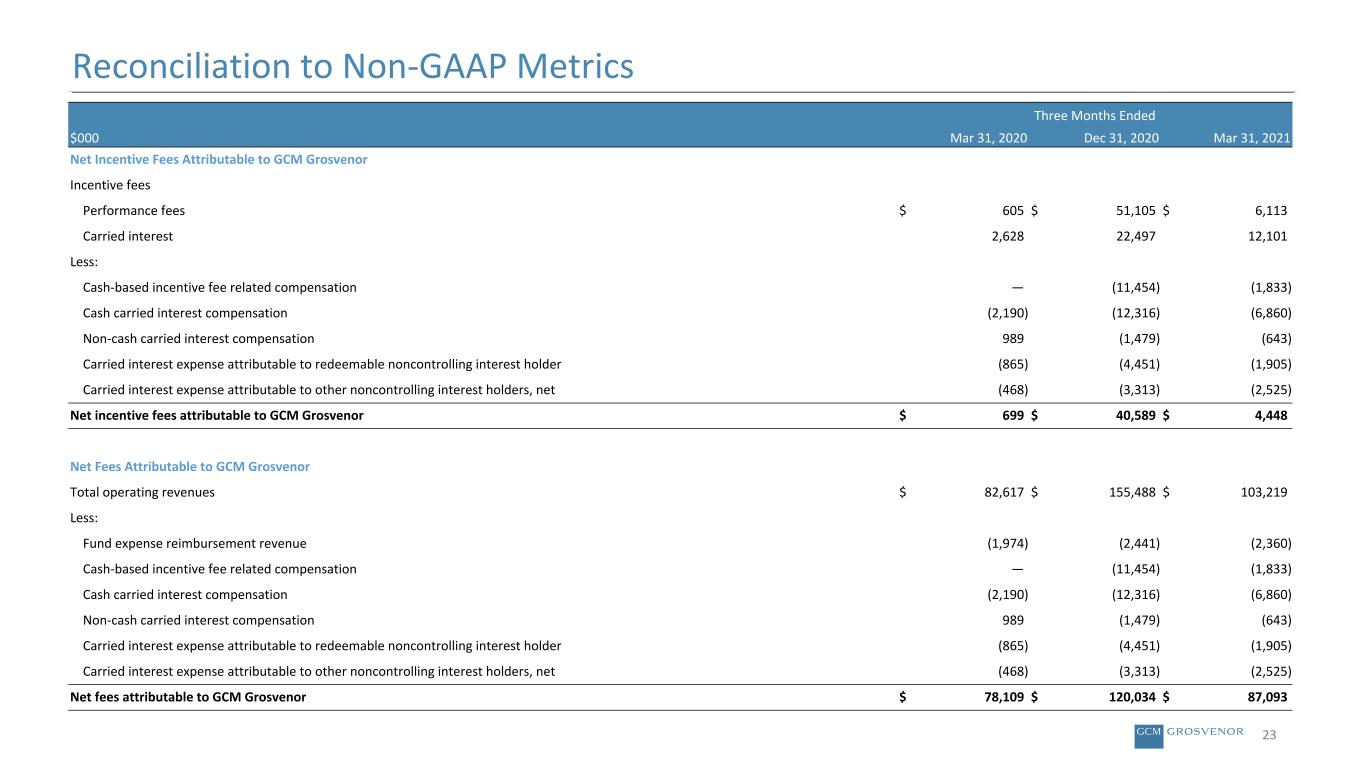Click the bold "Net fees attributable to GCM Grosvenor" total label
Viewport: 1365px width, 768px height.
coord(188,697)
